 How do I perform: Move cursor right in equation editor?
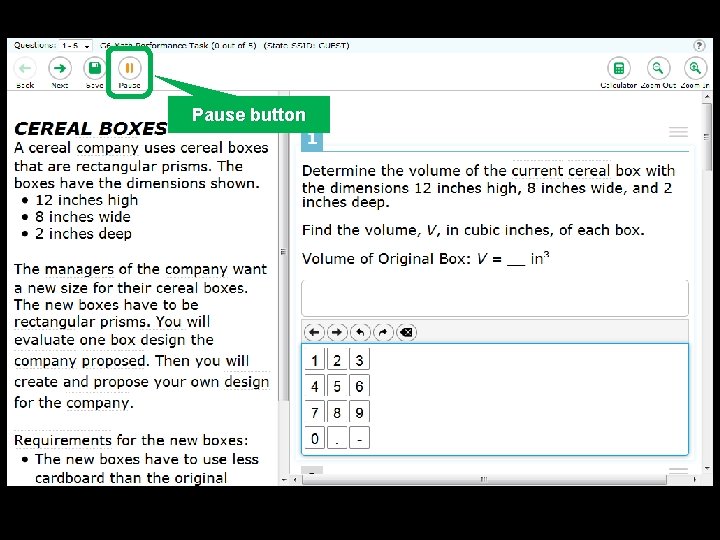[337, 332]
